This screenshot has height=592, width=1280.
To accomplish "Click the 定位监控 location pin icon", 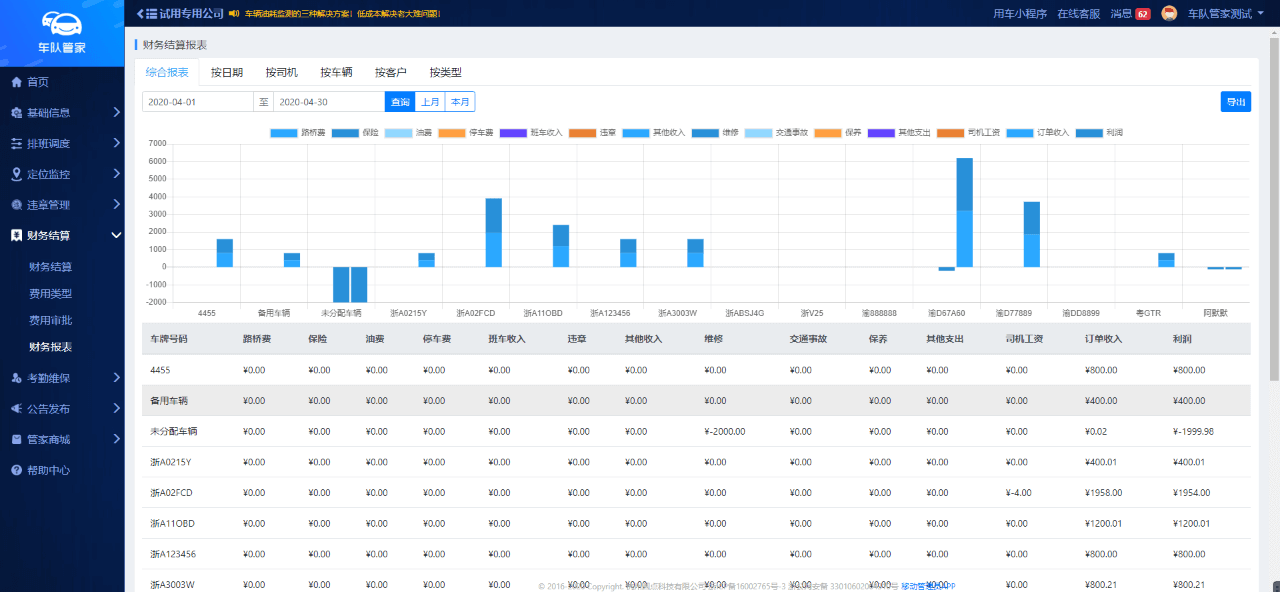I will click(16, 174).
